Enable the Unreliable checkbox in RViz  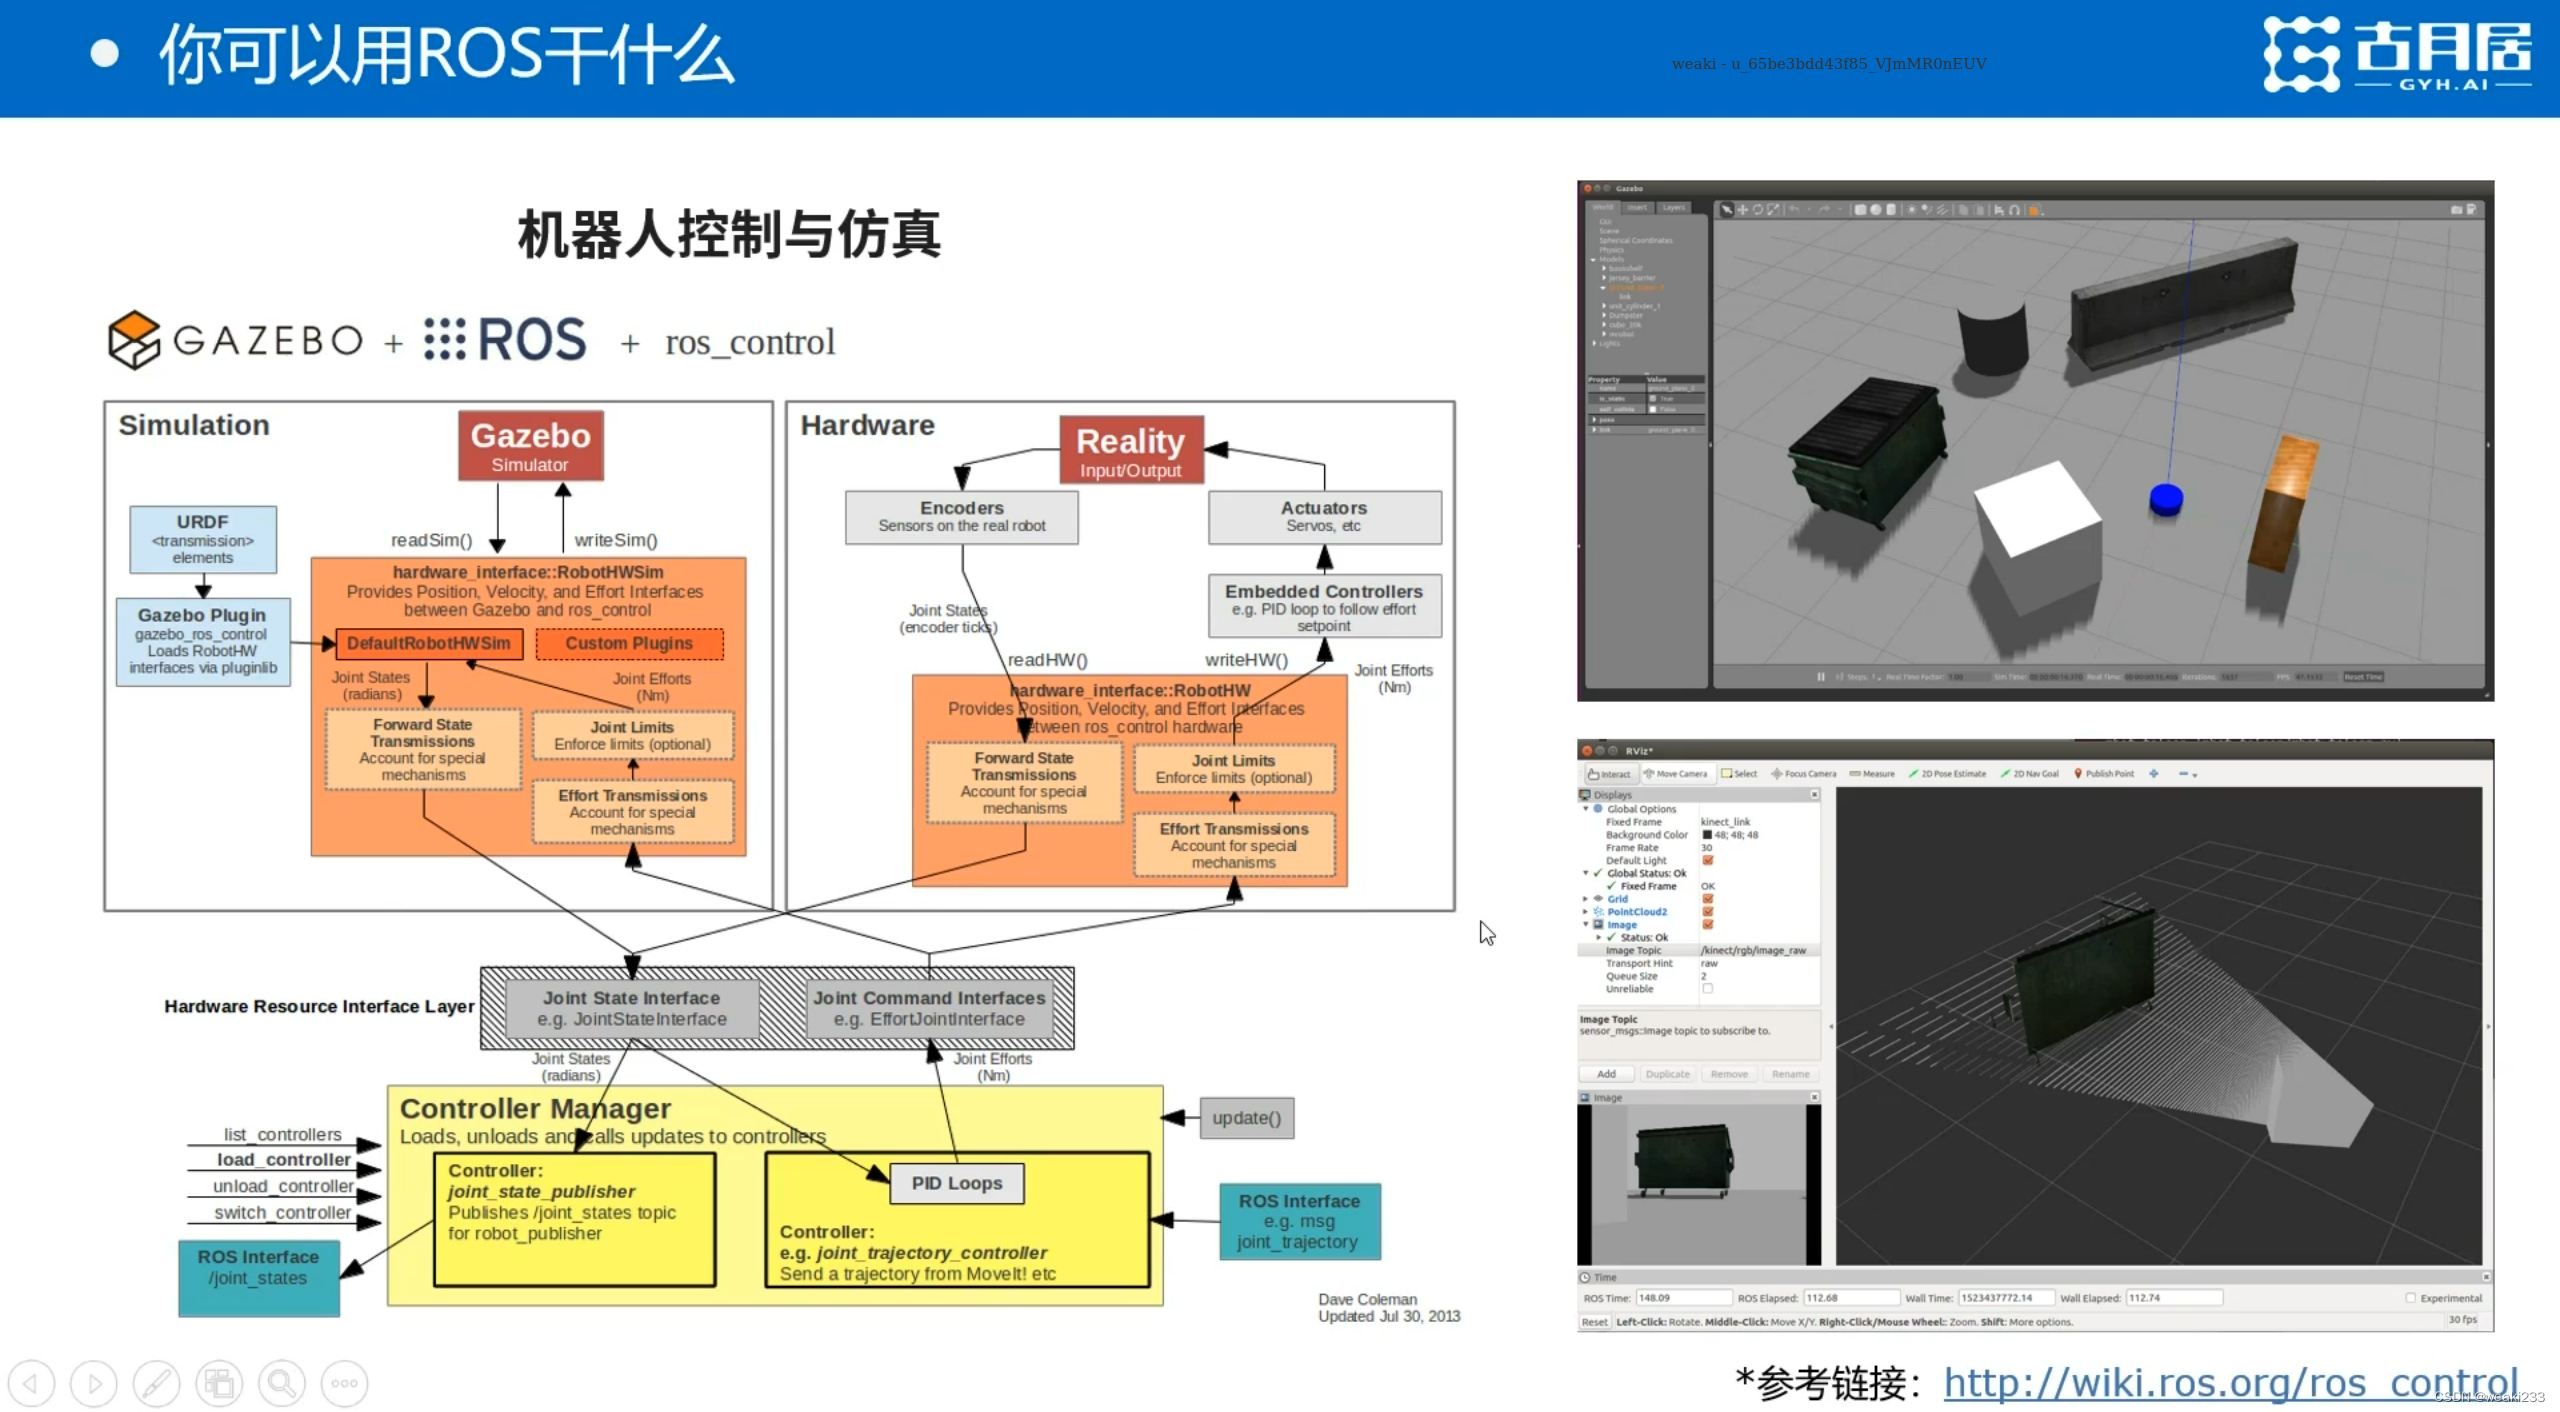pos(1708,989)
